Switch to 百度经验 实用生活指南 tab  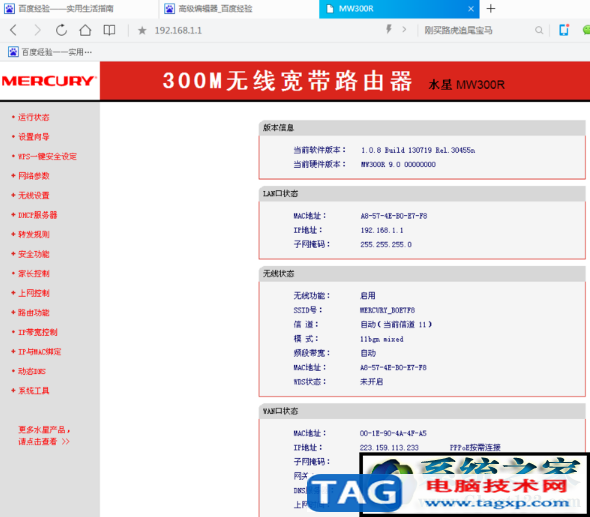(x=79, y=9)
